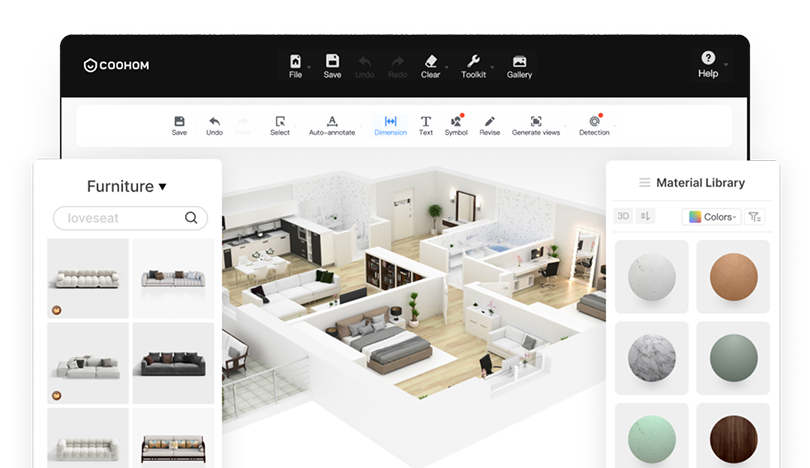
Task: Expand the arrow next to Clear
Action: pyautogui.click(x=447, y=67)
